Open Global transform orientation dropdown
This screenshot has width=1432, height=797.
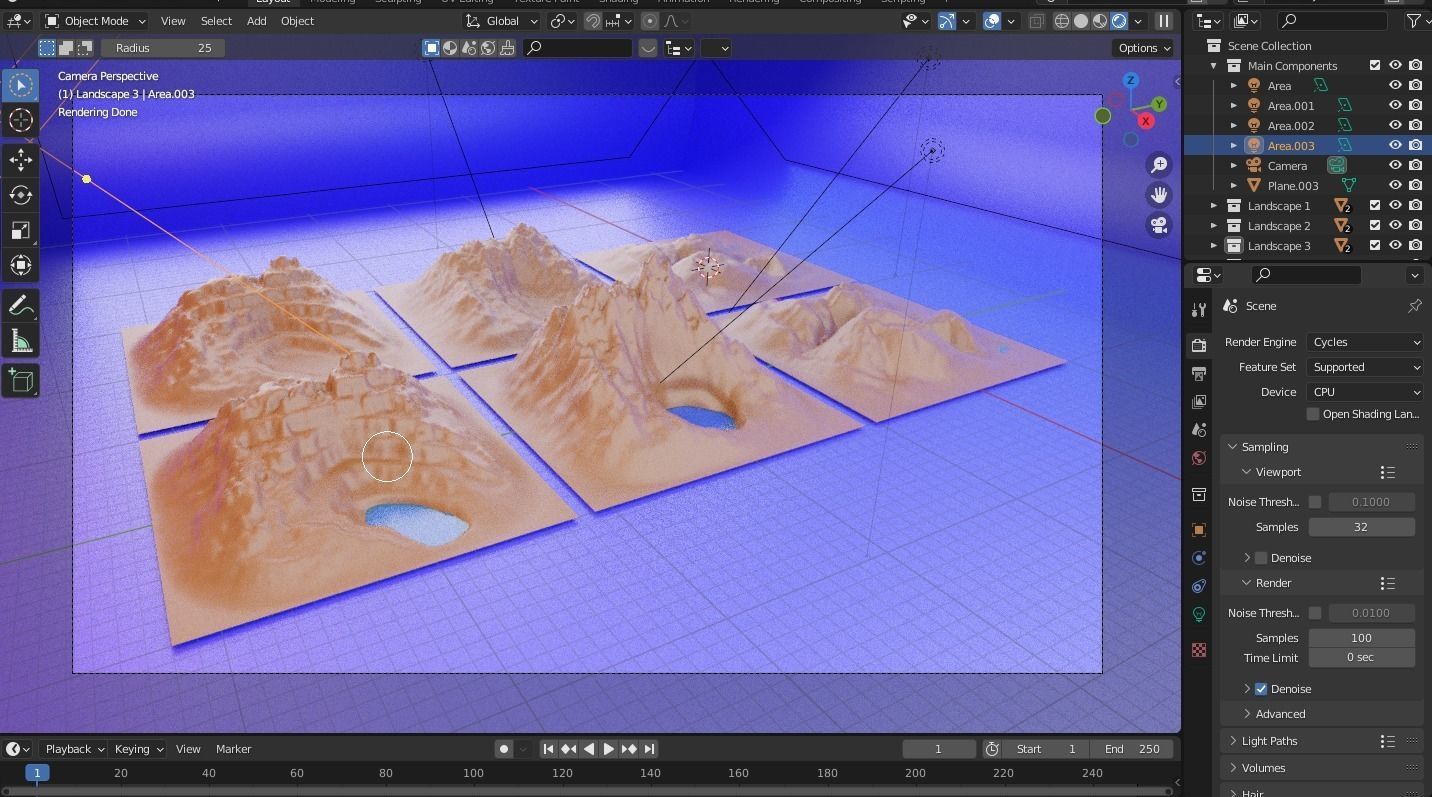click(503, 21)
